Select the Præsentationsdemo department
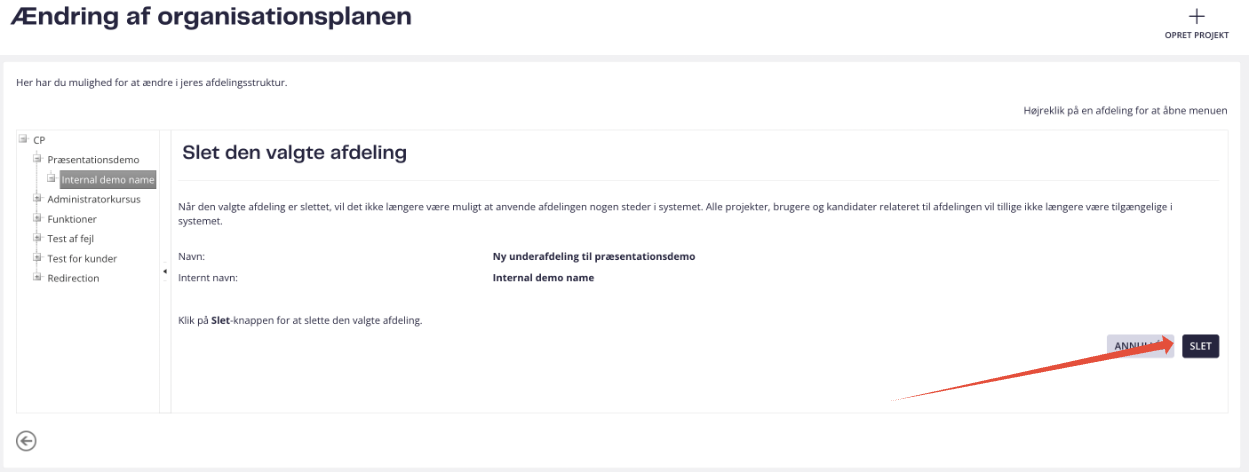Screen dimensions: 1249x472 (x=94, y=160)
